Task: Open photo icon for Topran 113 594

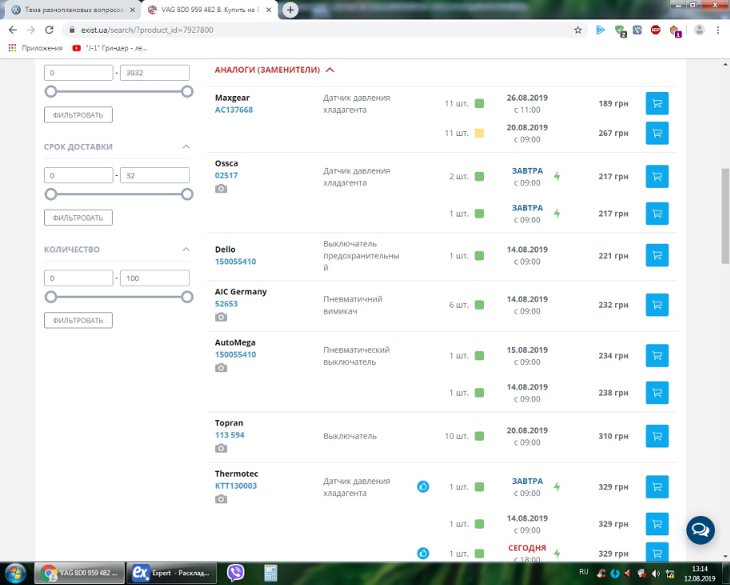Action: click(221, 448)
